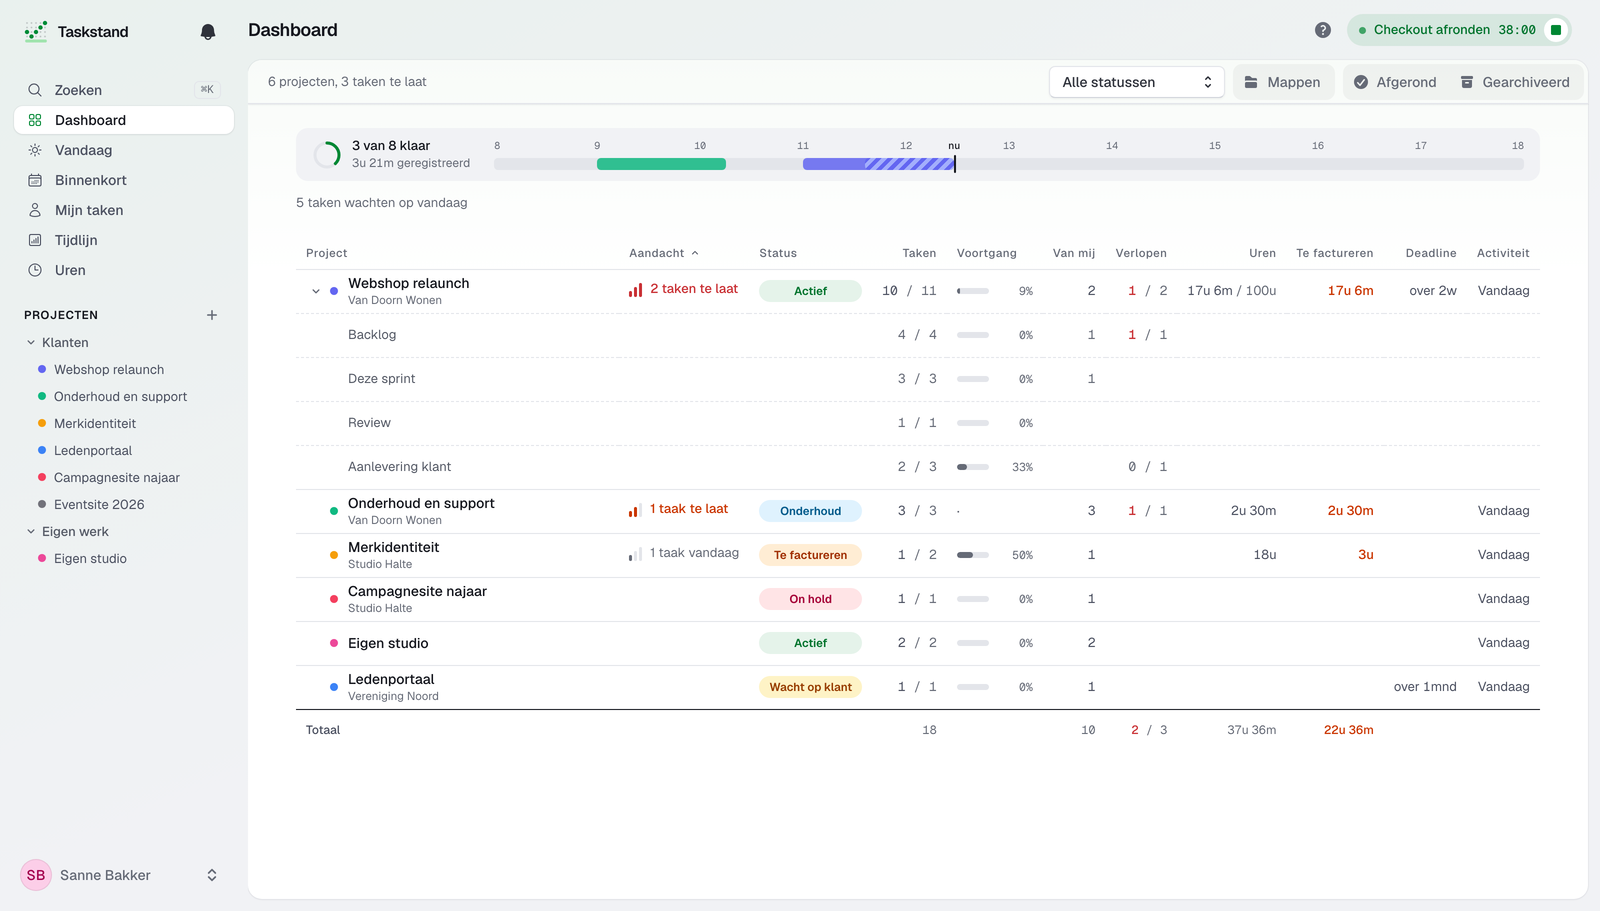
Task: Click the Onderhoud status badge
Action: pyautogui.click(x=810, y=511)
